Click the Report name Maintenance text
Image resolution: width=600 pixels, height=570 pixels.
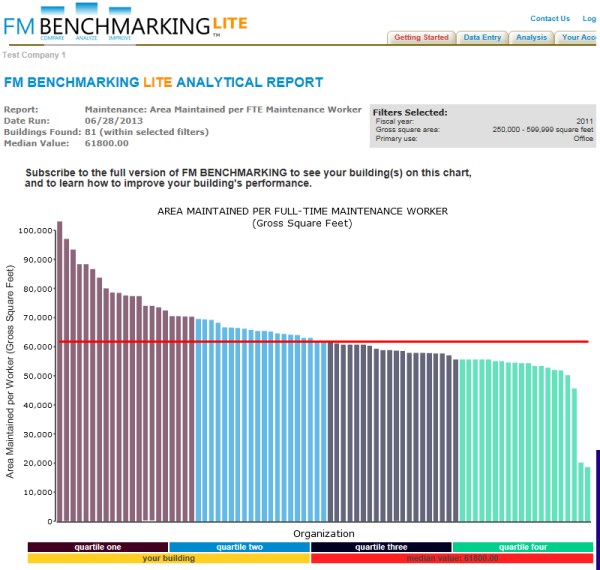click(223, 109)
